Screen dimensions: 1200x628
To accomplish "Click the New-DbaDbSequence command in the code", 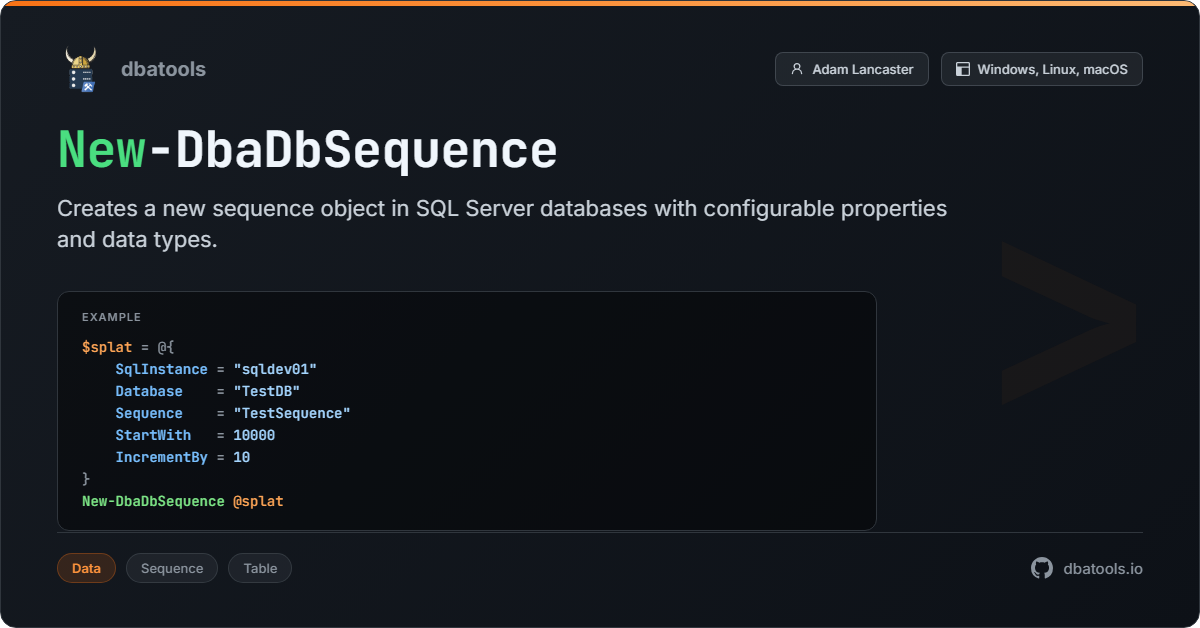I will (x=153, y=501).
